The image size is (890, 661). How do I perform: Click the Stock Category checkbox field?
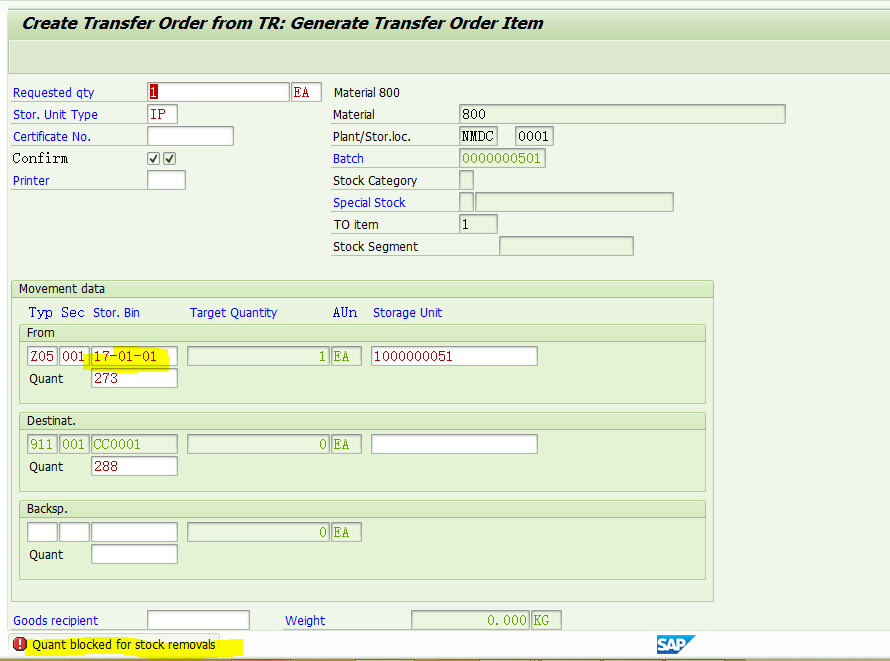466,180
